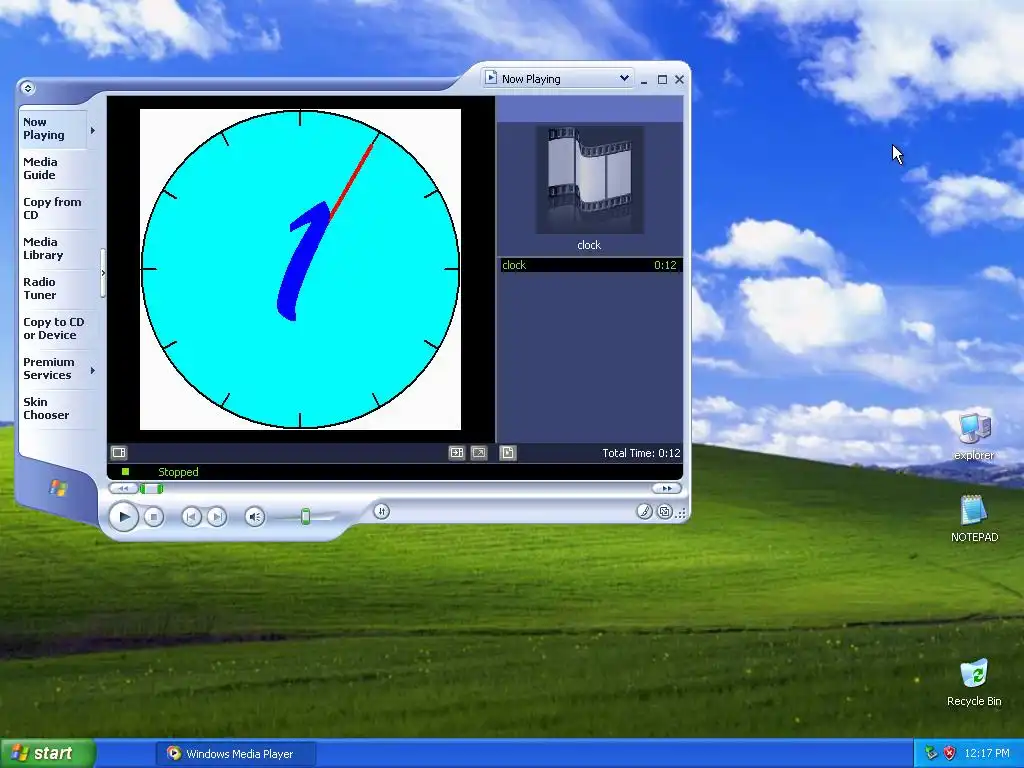Mute the audio with speaker icon
1024x768 pixels.
[x=255, y=517]
